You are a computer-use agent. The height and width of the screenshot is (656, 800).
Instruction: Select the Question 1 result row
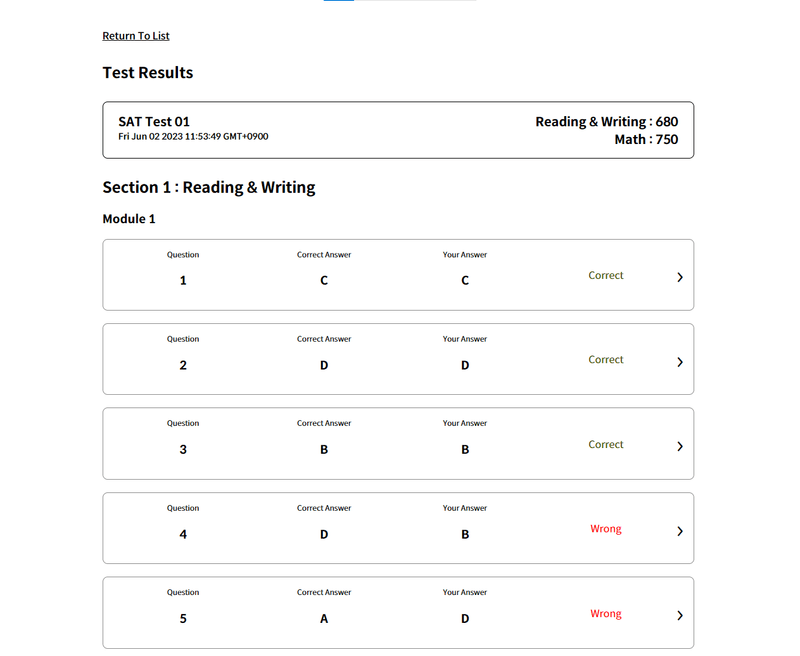click(397, 275)
